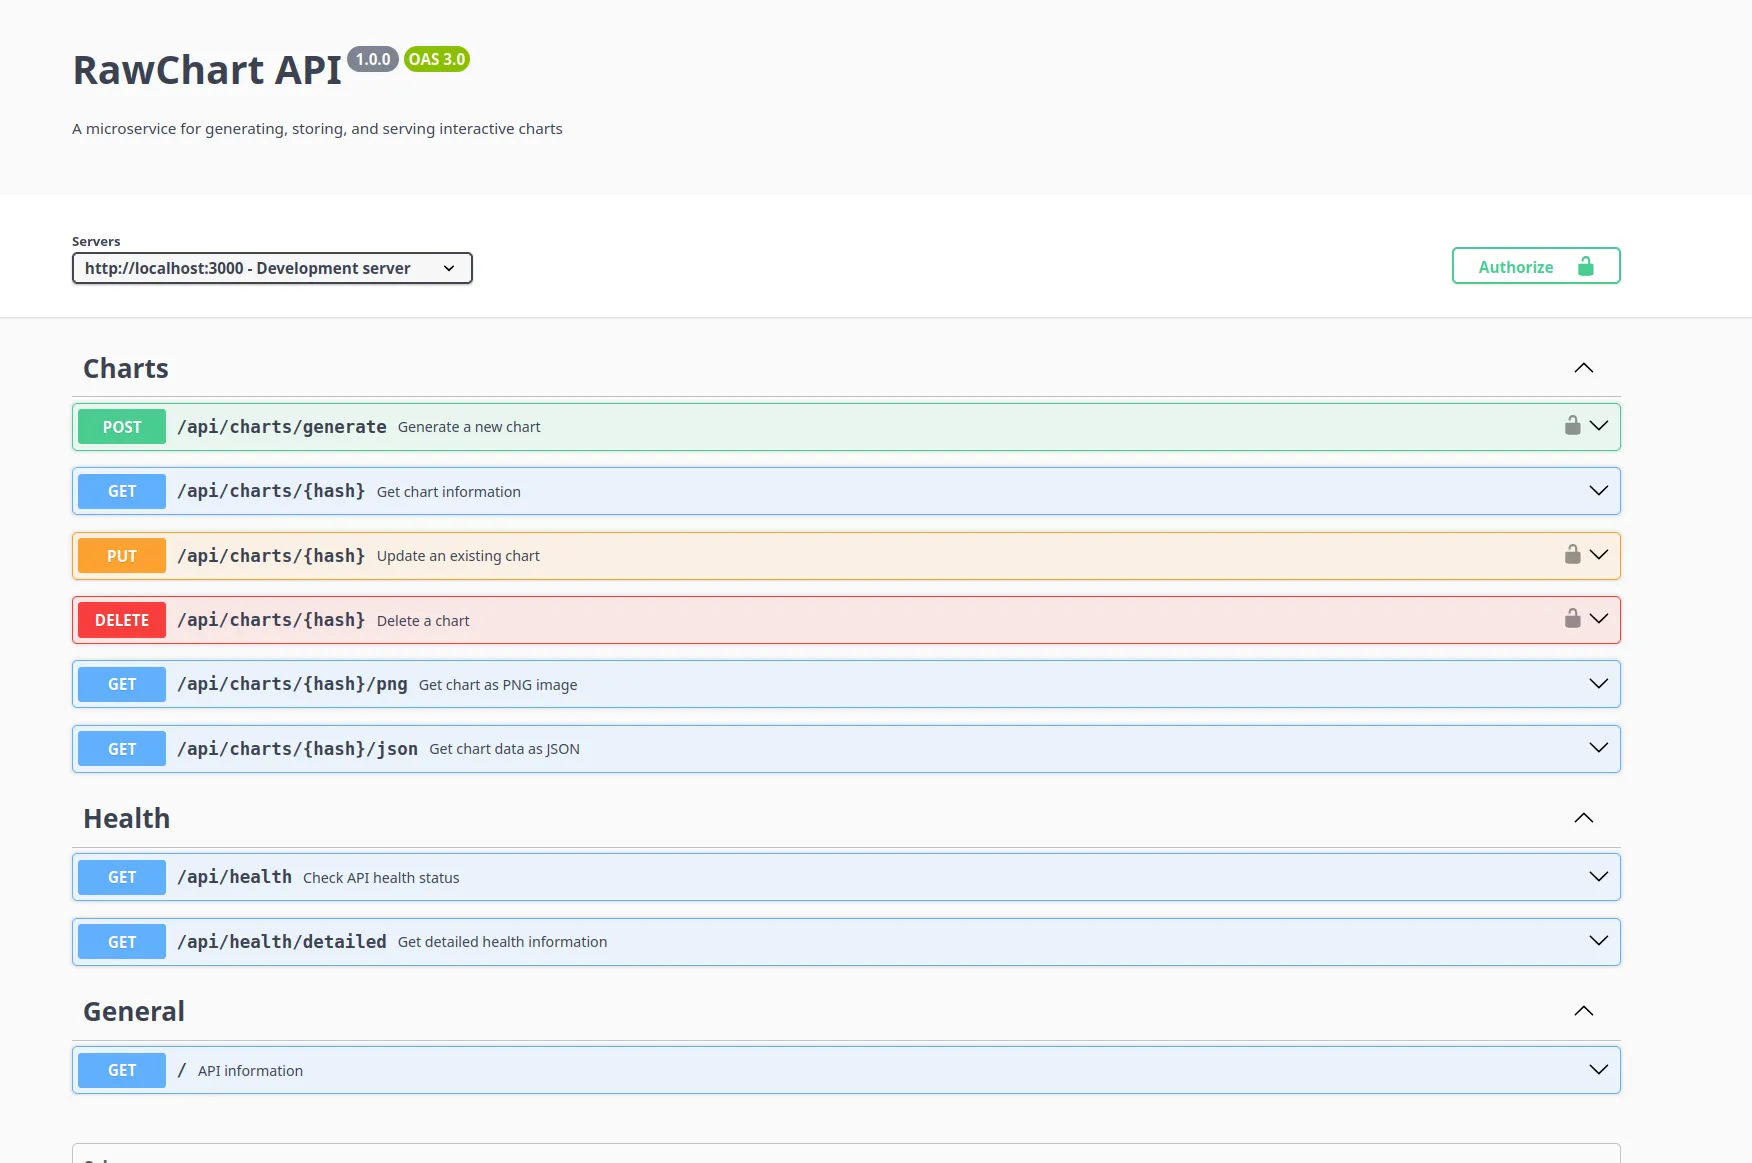This screenshot has width=1752, height=1163.
Task: Click the General section heading
Action: 134,1011
